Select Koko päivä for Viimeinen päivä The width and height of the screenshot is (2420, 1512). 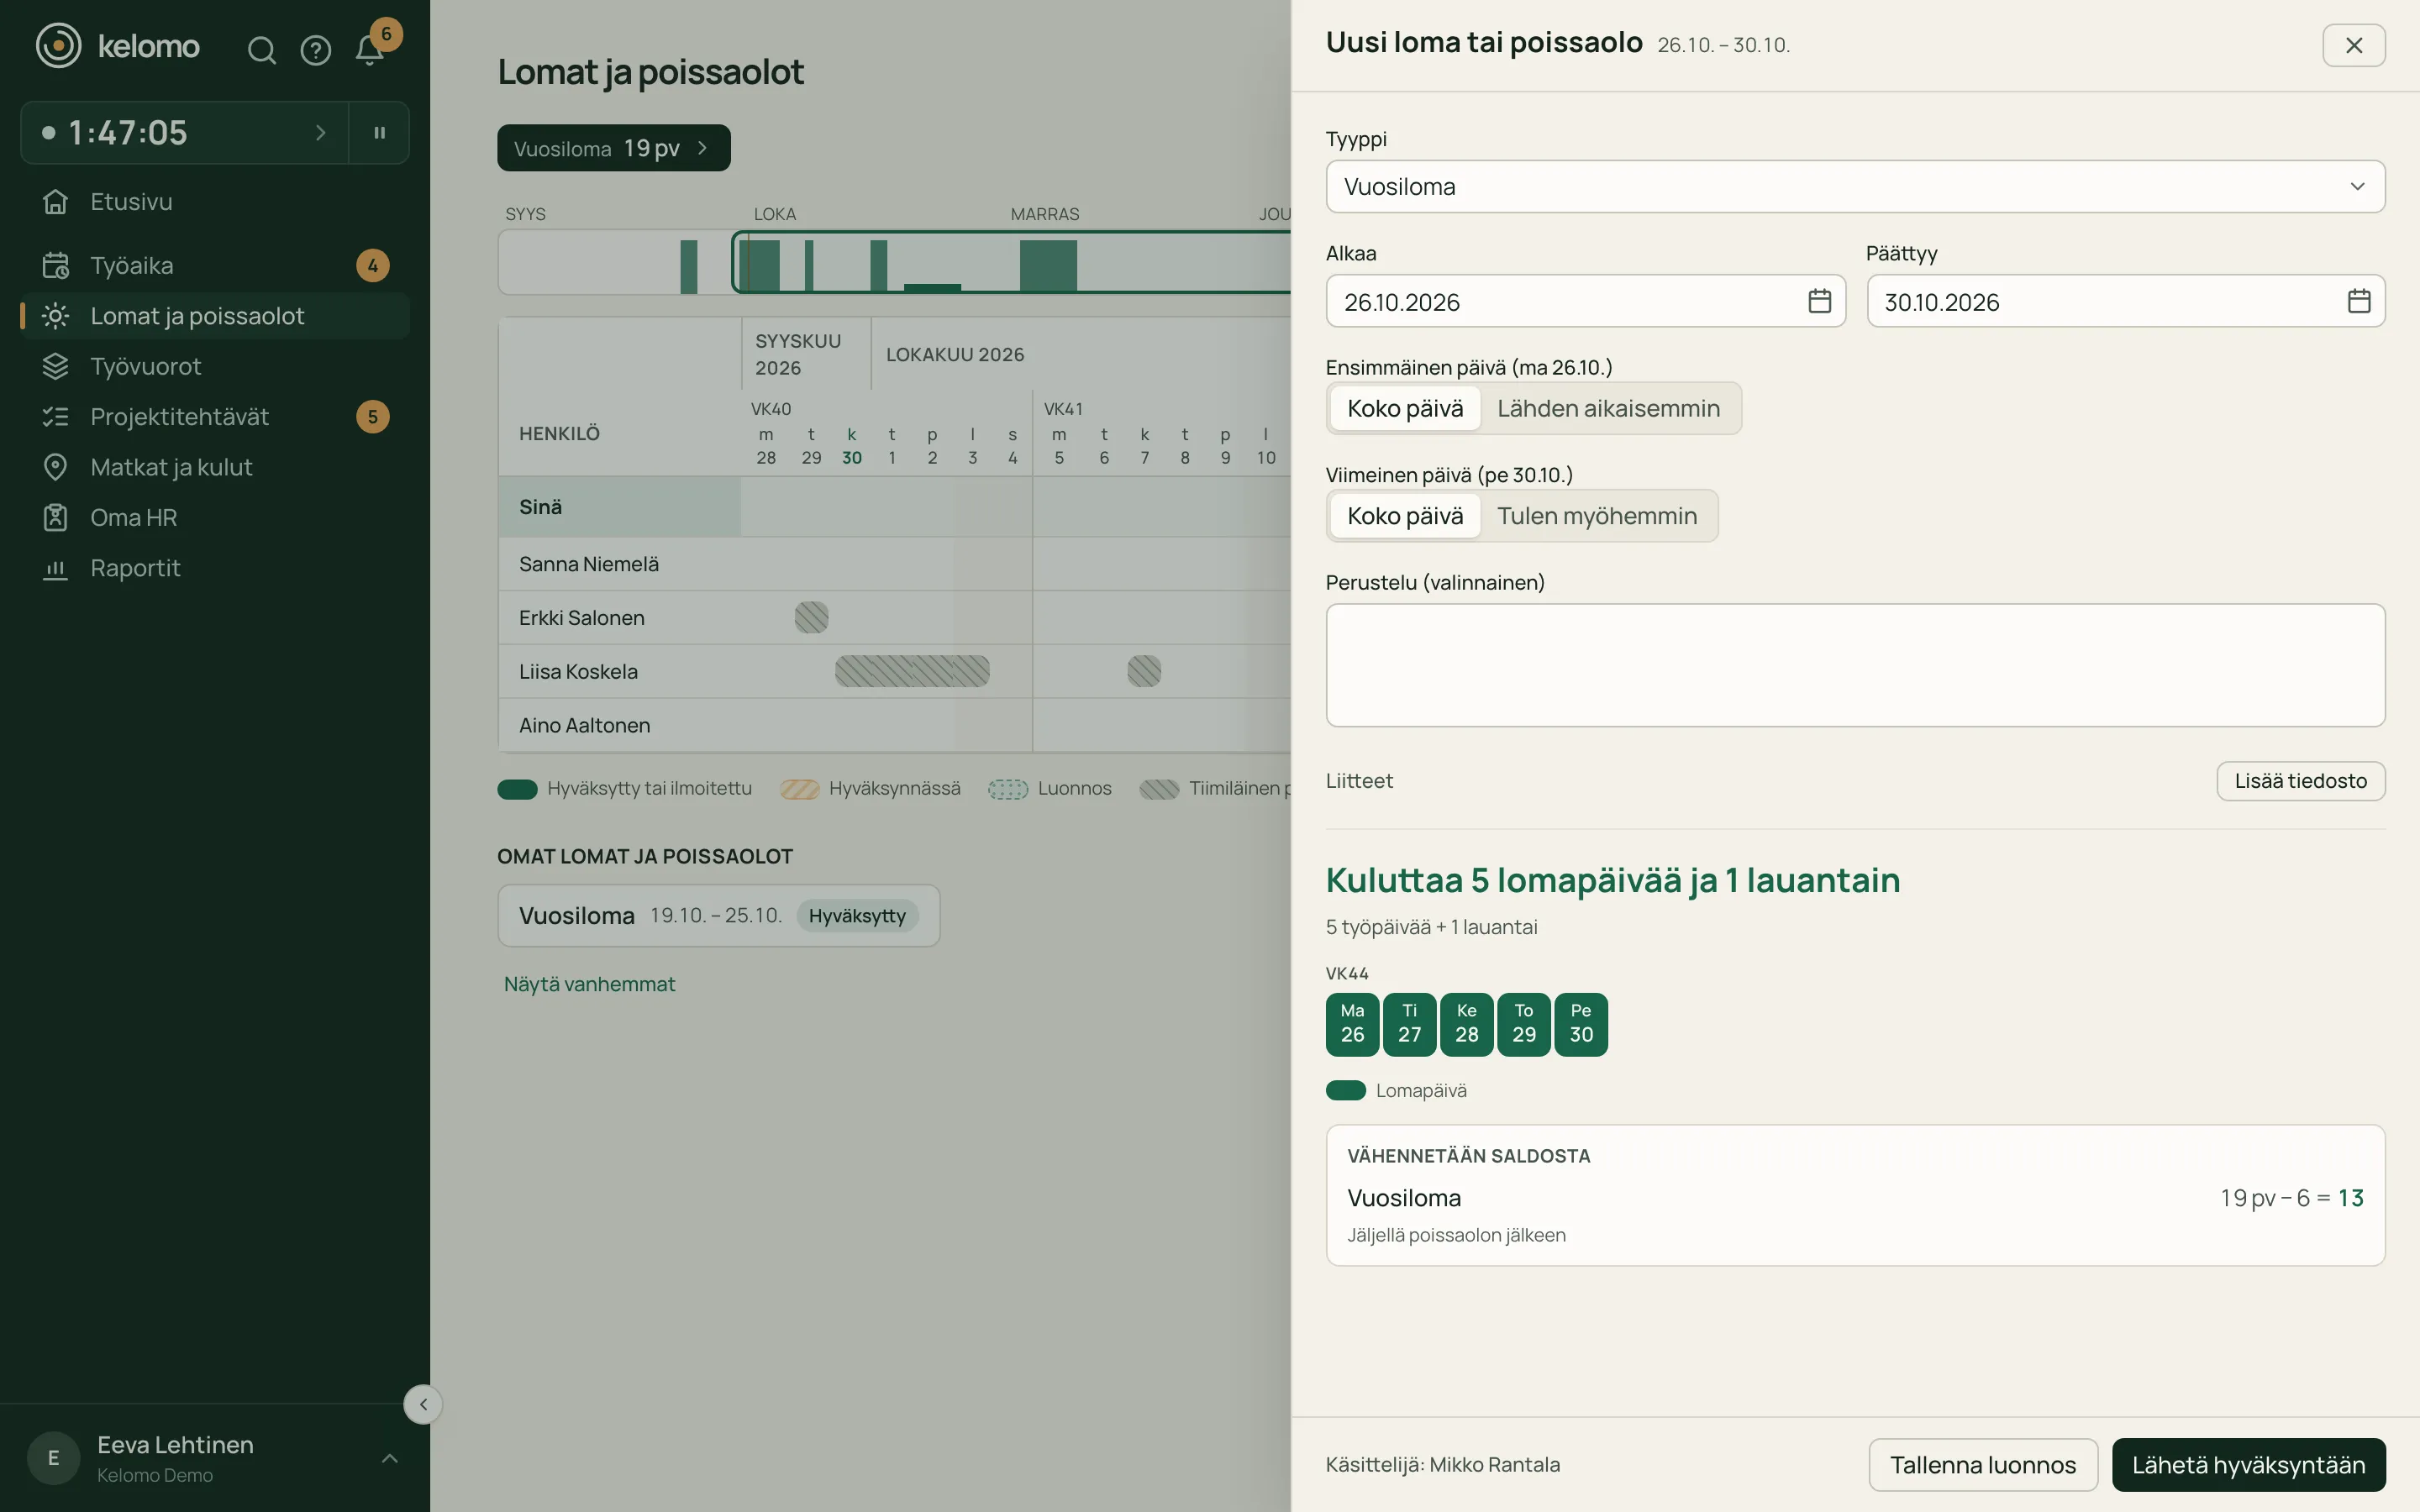tap(1405, 516)
